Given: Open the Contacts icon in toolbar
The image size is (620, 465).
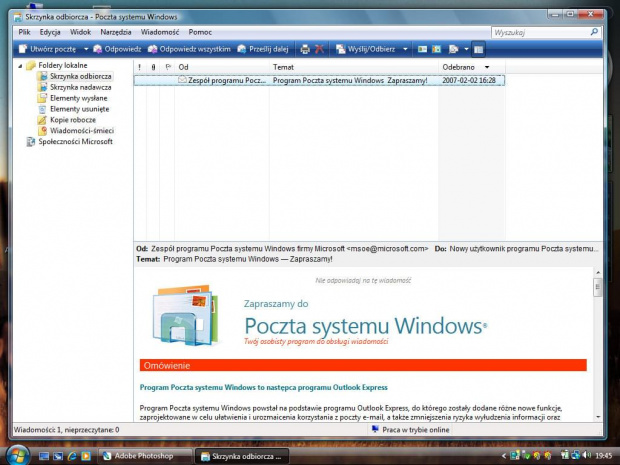Looking at the screenshot, I should (422, 49).
